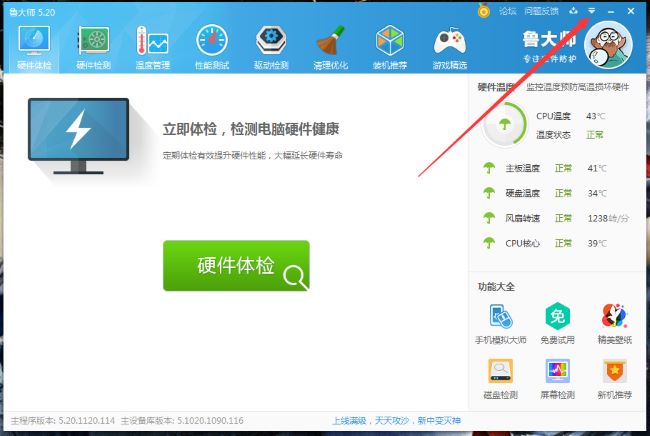Open the 硬件体检 tab
Viewport: 650px width, 436px height.
34,47
